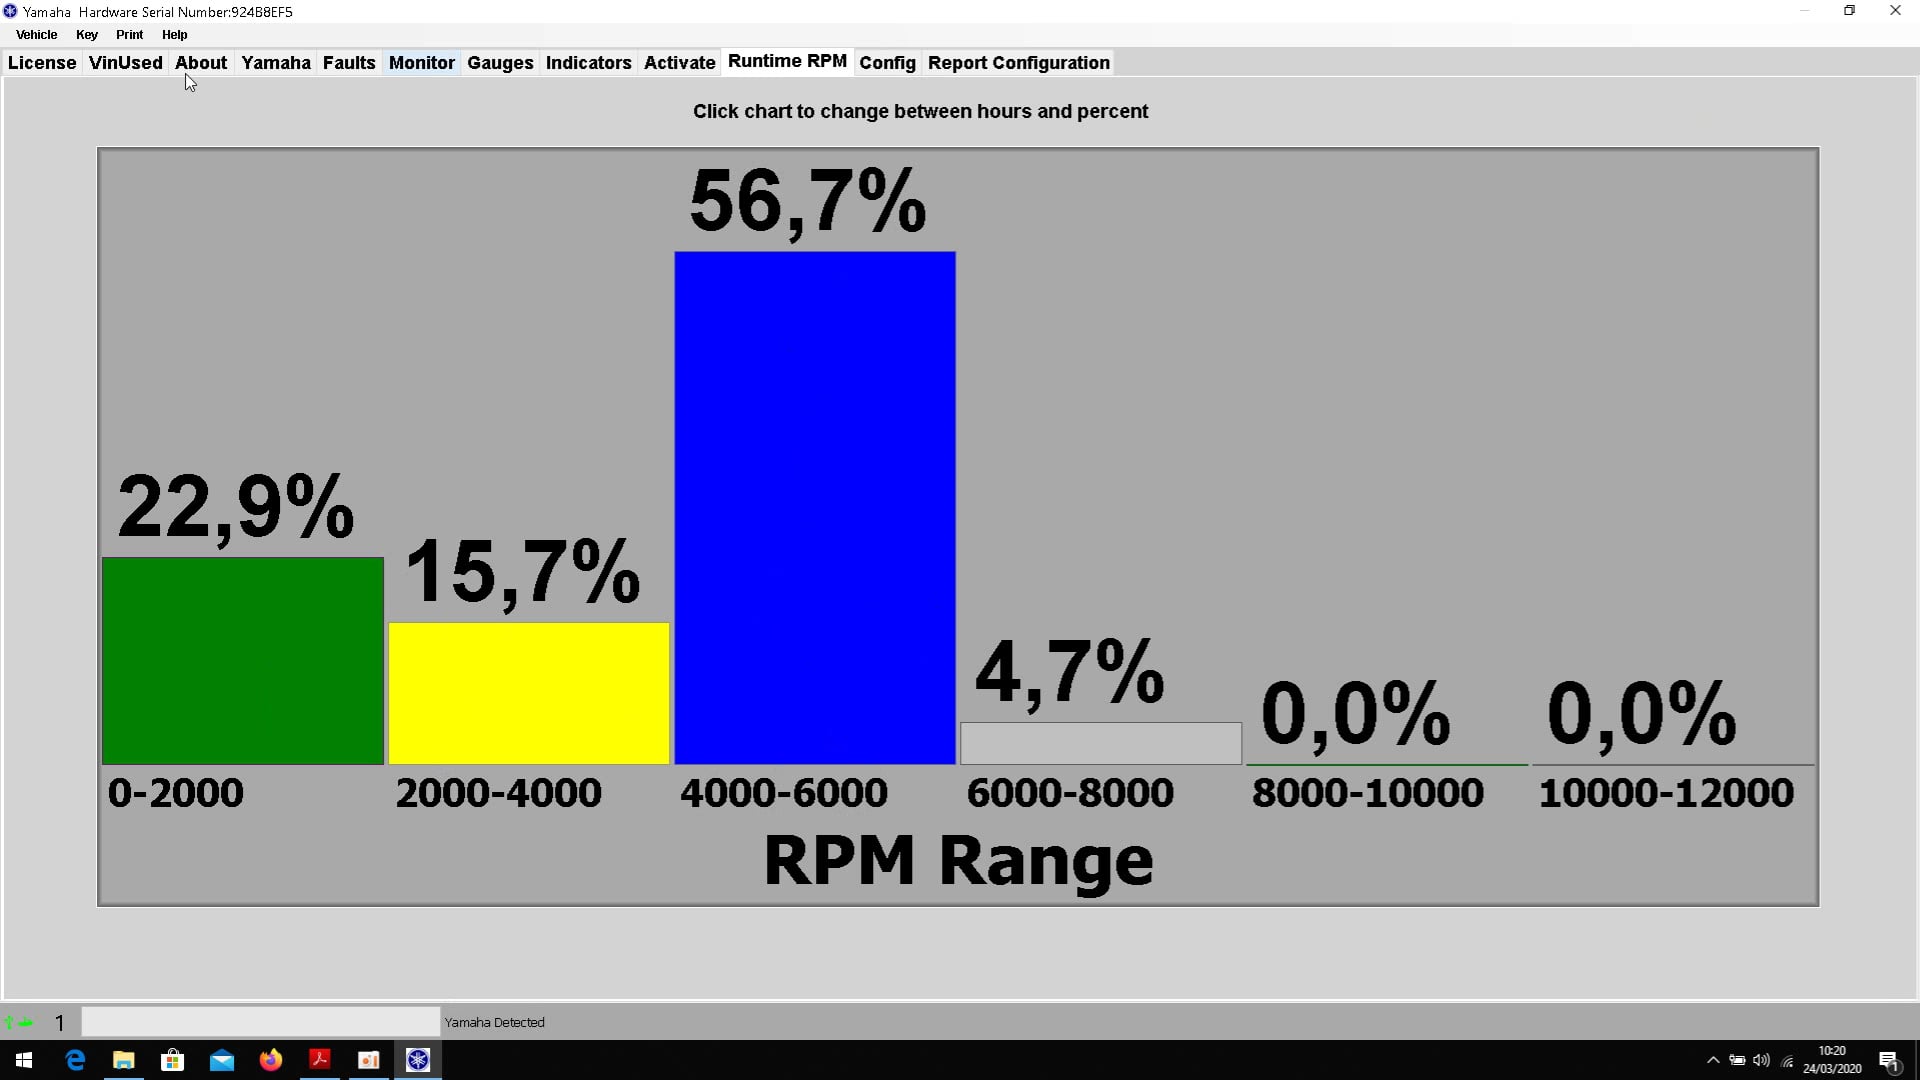Click the 8000-10000 axis label
The width and height of the screenshot is (1920, 1080).
(1368, 793)
